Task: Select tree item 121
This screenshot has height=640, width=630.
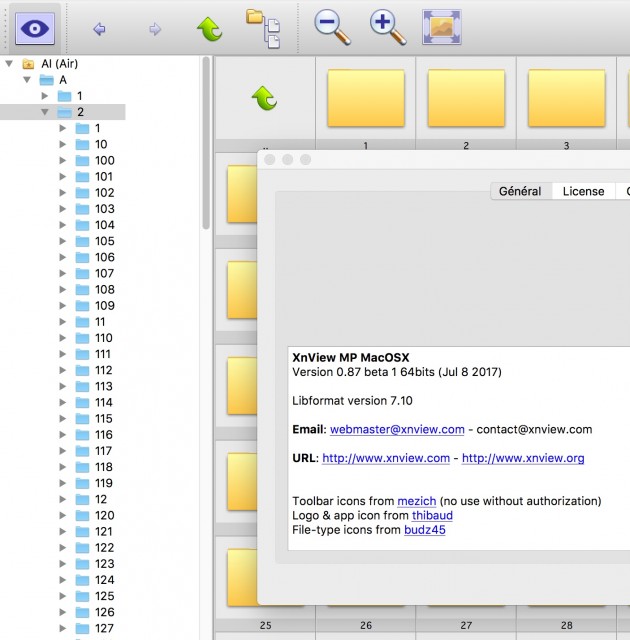Action: click(104, 531)
